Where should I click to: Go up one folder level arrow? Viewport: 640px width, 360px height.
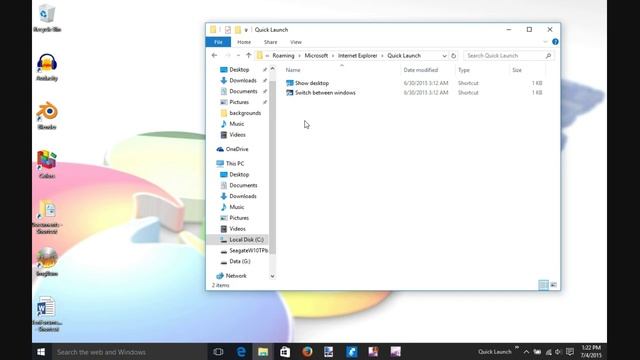point(249,56)
